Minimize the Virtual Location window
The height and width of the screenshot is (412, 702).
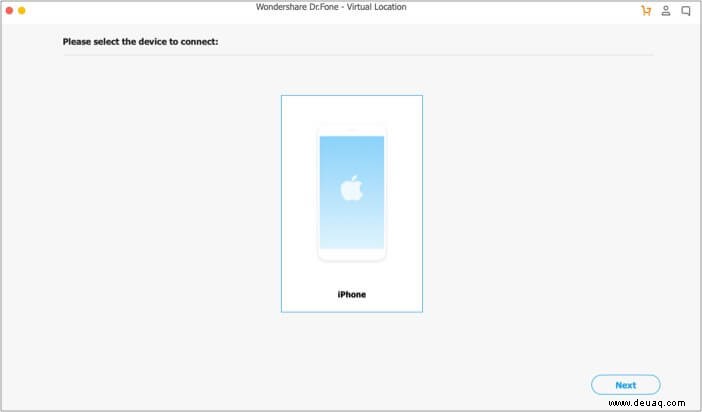tap(21, 10)
